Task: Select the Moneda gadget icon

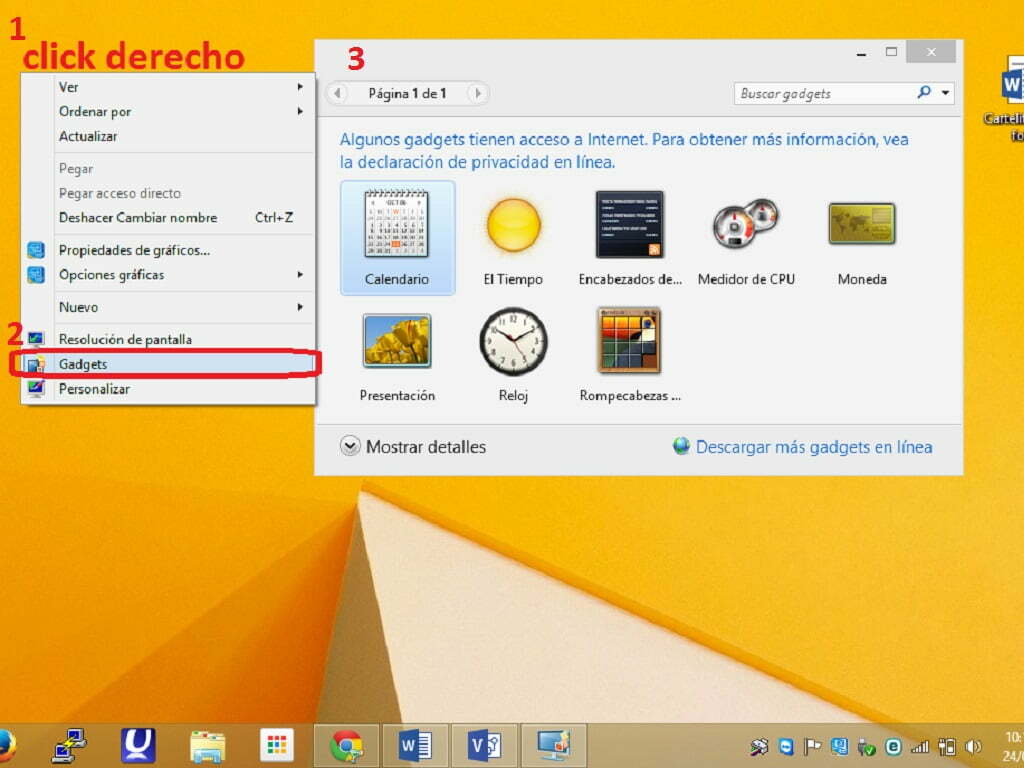Action: [861, 225]
